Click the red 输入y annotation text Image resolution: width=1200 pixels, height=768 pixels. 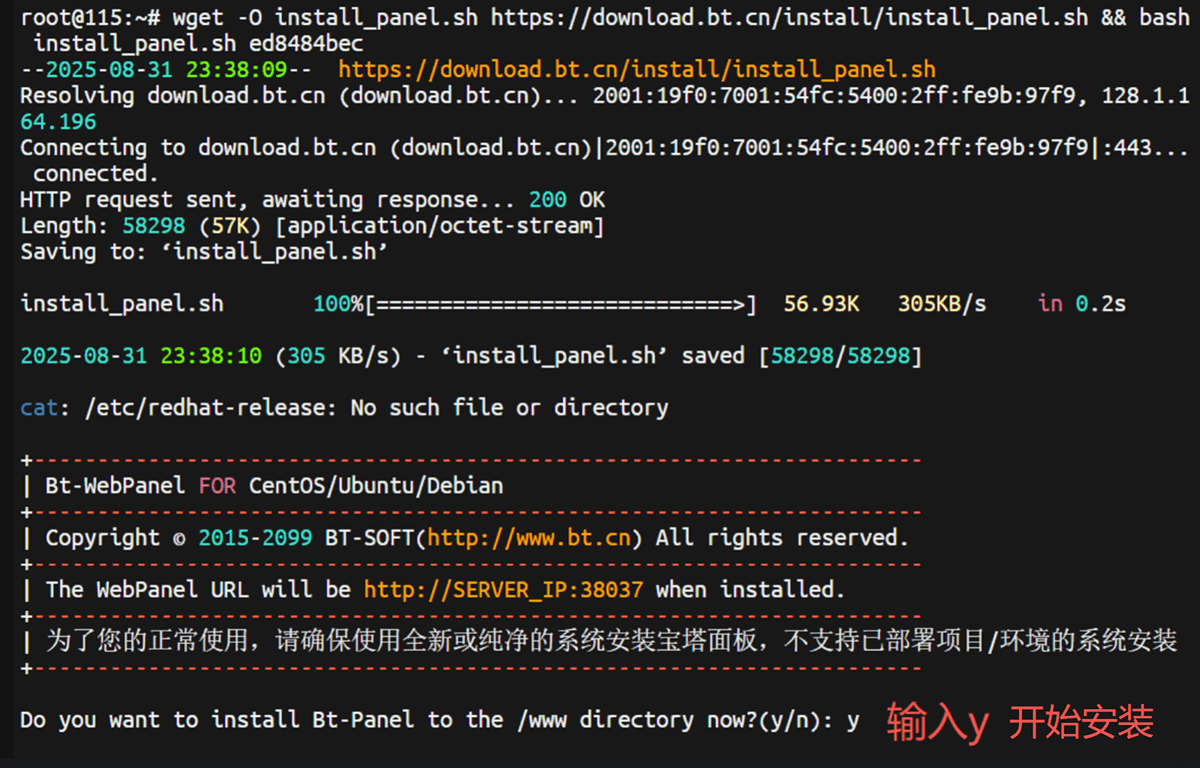coord(937,722)
